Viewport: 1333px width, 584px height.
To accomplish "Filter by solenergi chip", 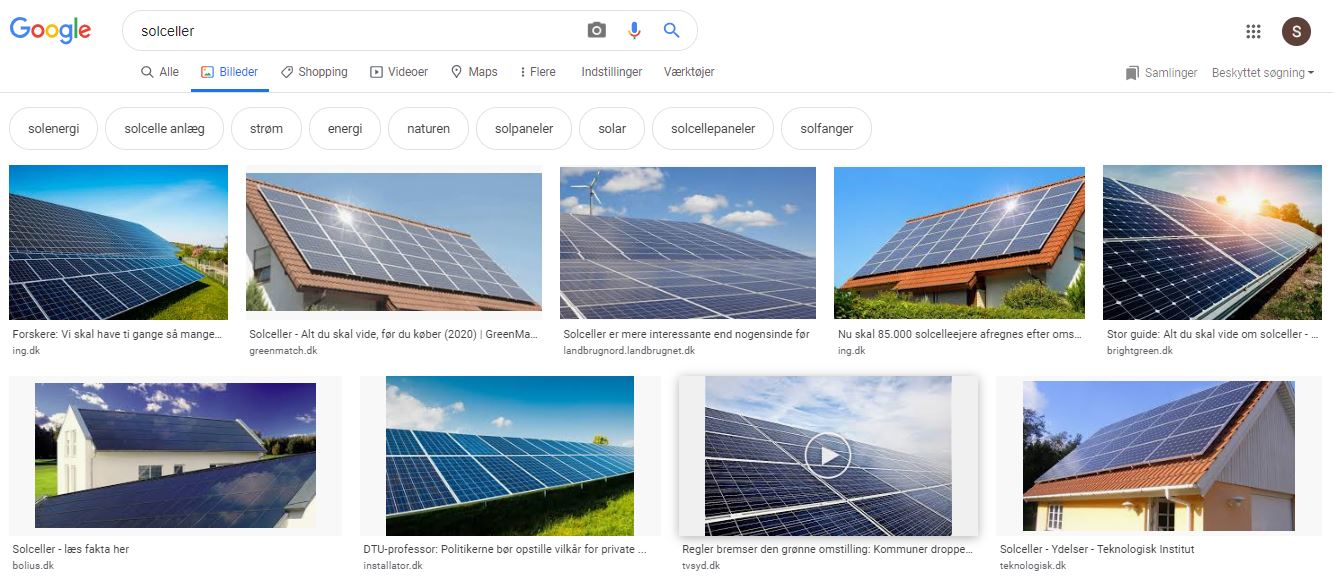I will click(x=53, y=129).
